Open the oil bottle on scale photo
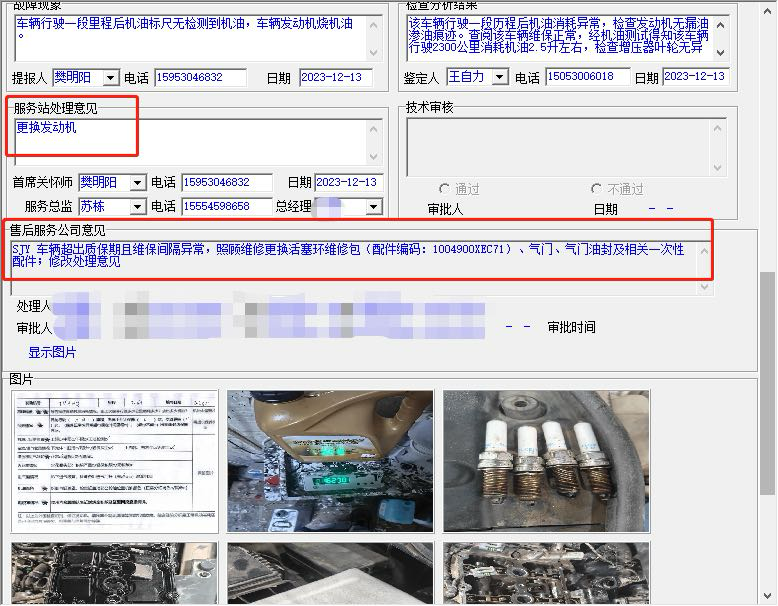The height and width of the screenshot is (606, 778). pos(330,461)
